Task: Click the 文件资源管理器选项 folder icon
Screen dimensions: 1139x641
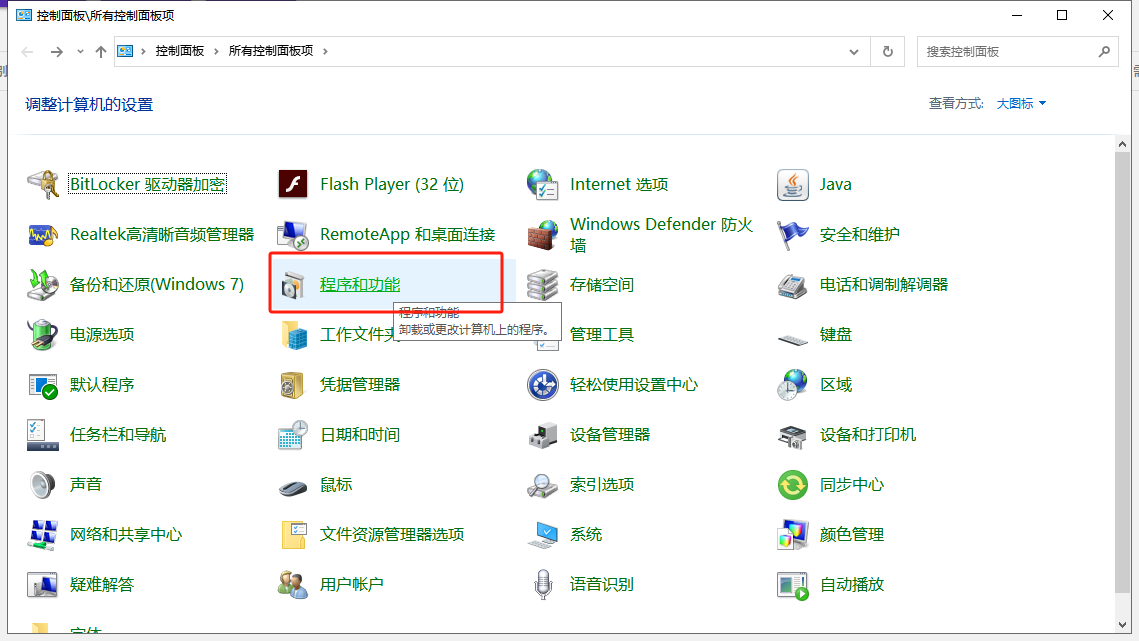Action: pyautogui.click(x=293, y=535)
